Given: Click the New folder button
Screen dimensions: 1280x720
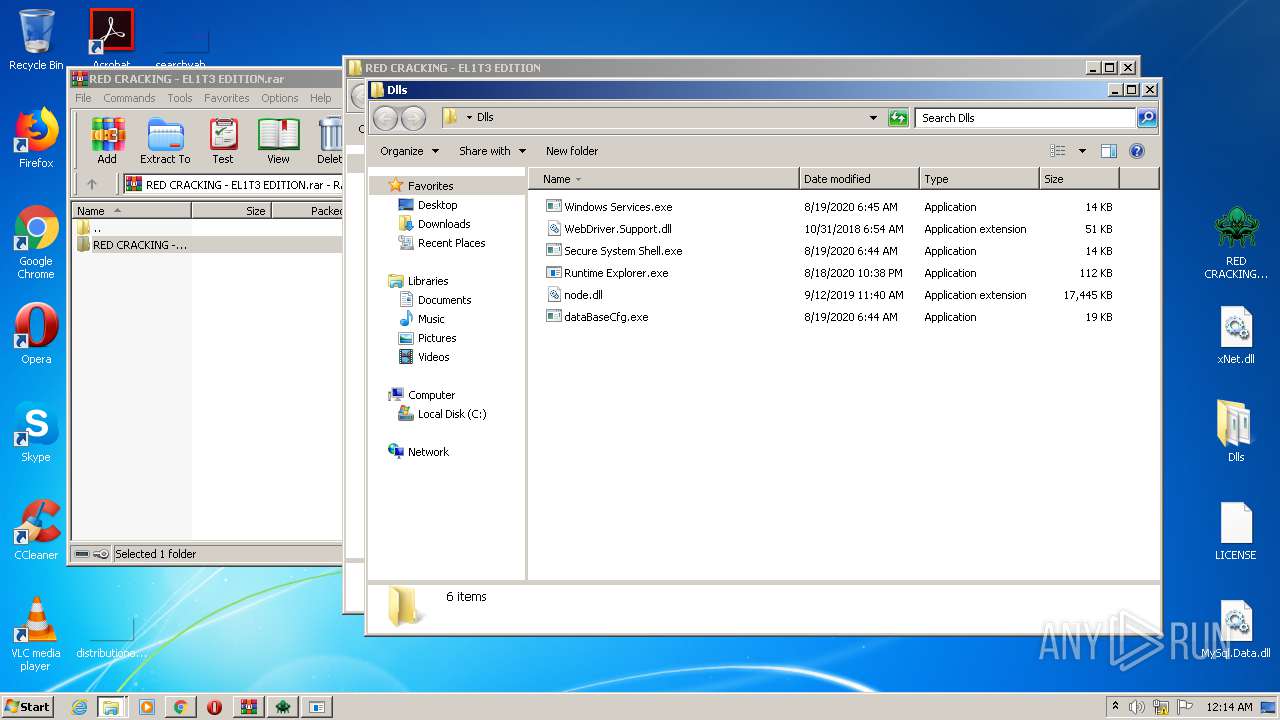Looking at the screenshot, I should tap(572, 151).
